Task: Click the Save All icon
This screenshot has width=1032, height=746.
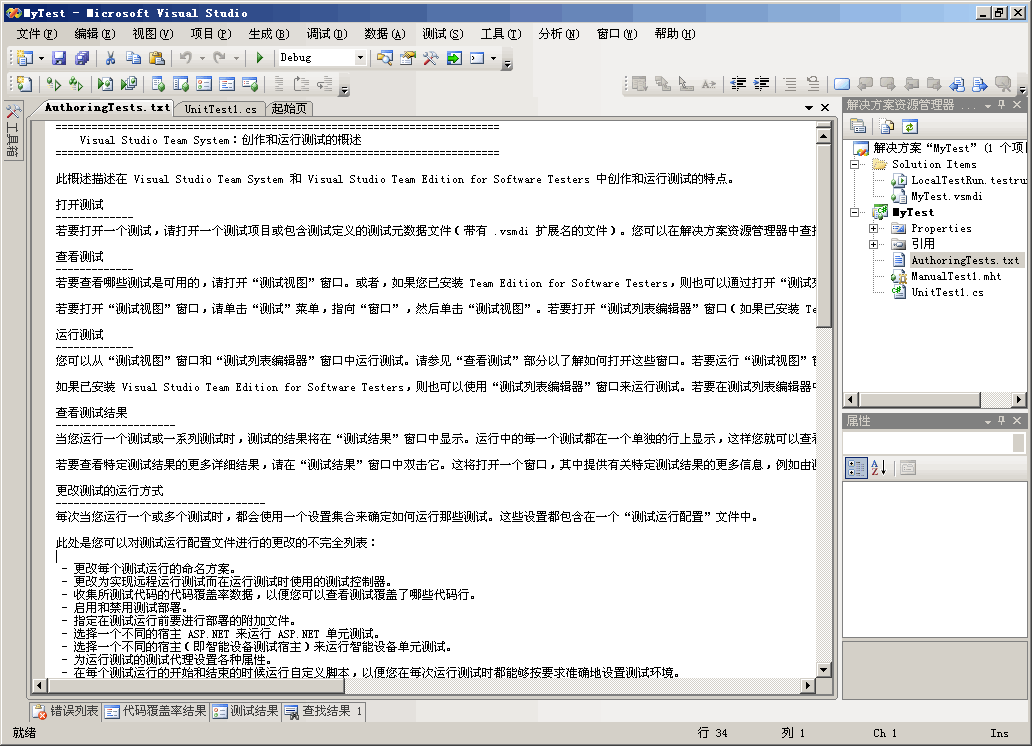Action: [x=82, y=58]
